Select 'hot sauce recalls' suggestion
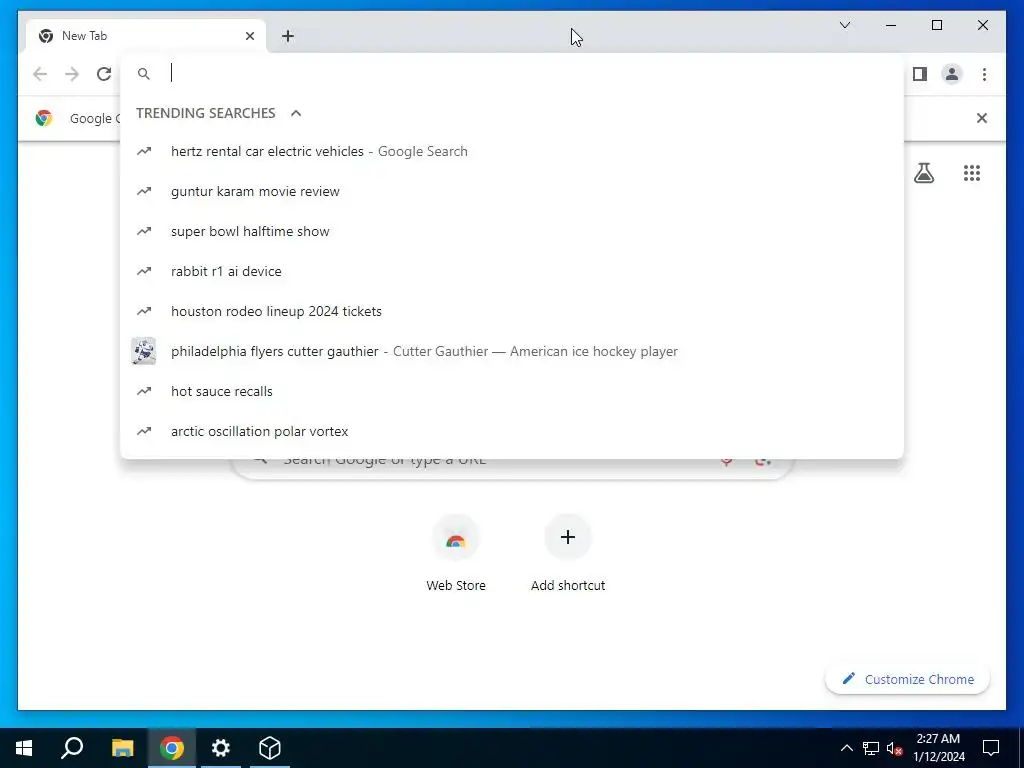 [x=512, y=391]
